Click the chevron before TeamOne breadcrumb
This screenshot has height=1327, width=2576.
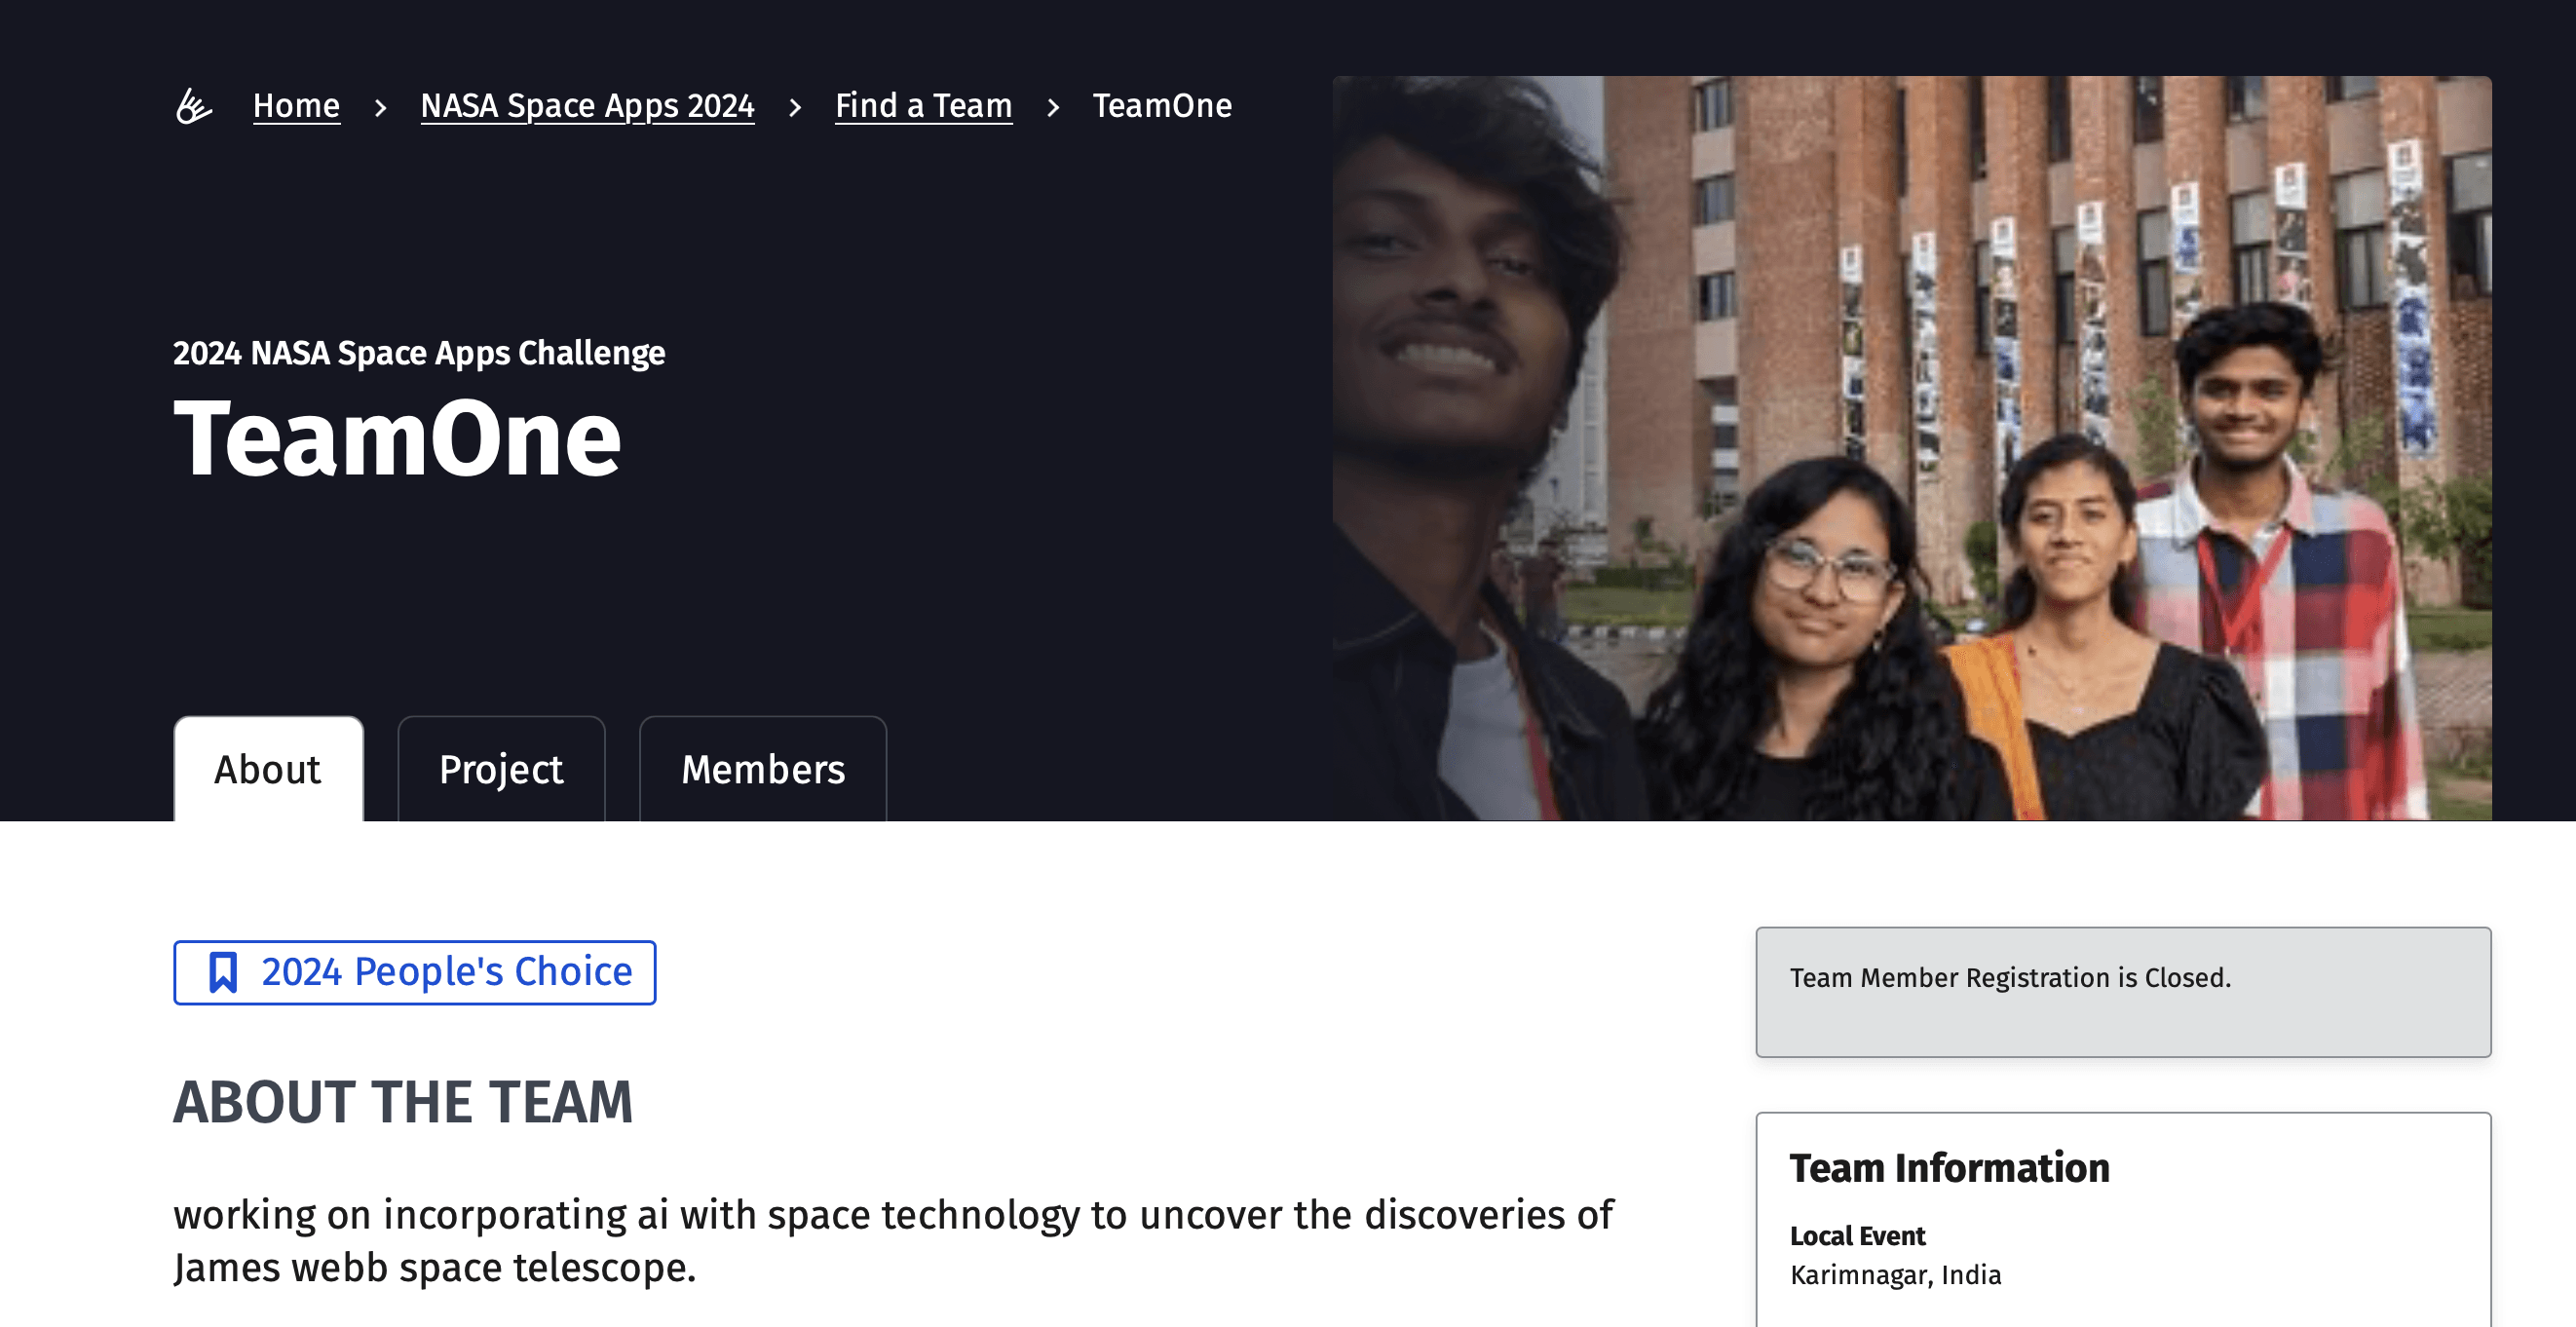click(x=1054, y=107)
